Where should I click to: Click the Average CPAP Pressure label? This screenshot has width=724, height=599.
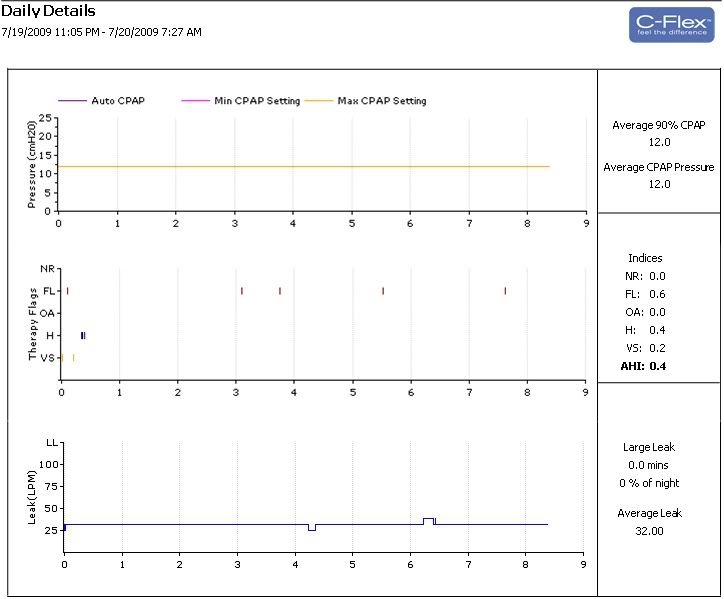659,167
